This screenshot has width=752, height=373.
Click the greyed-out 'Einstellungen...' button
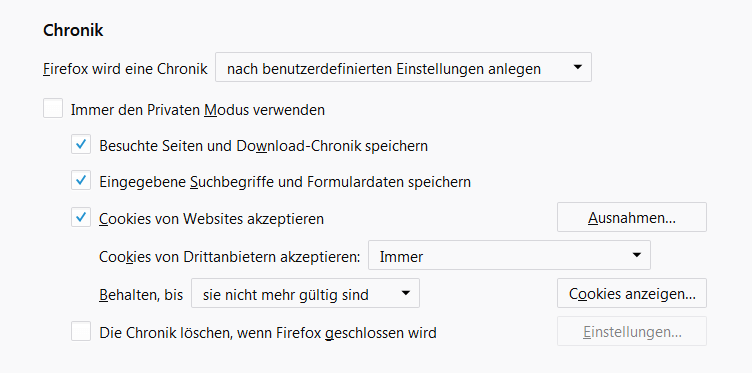632,331
